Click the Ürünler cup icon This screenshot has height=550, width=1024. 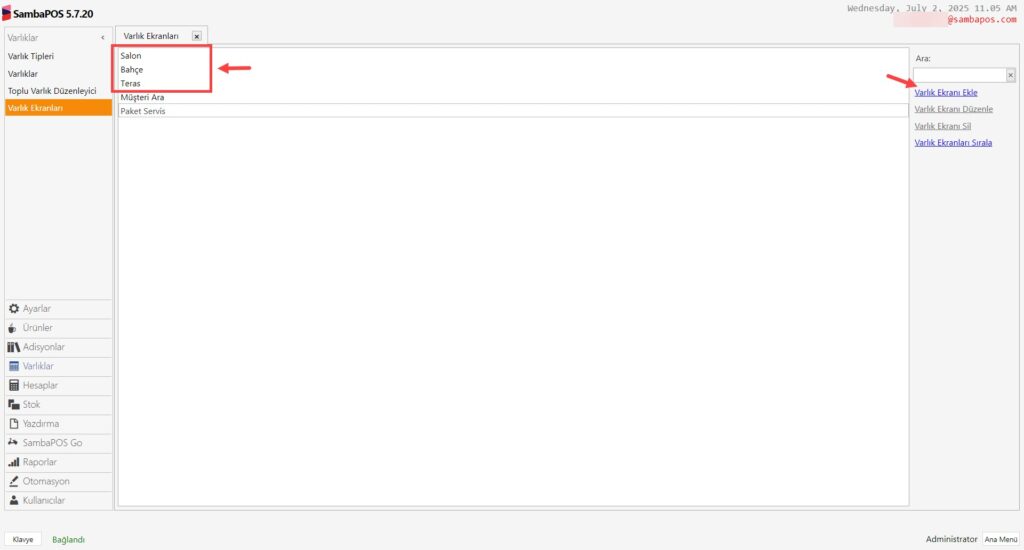pos(12,328)
